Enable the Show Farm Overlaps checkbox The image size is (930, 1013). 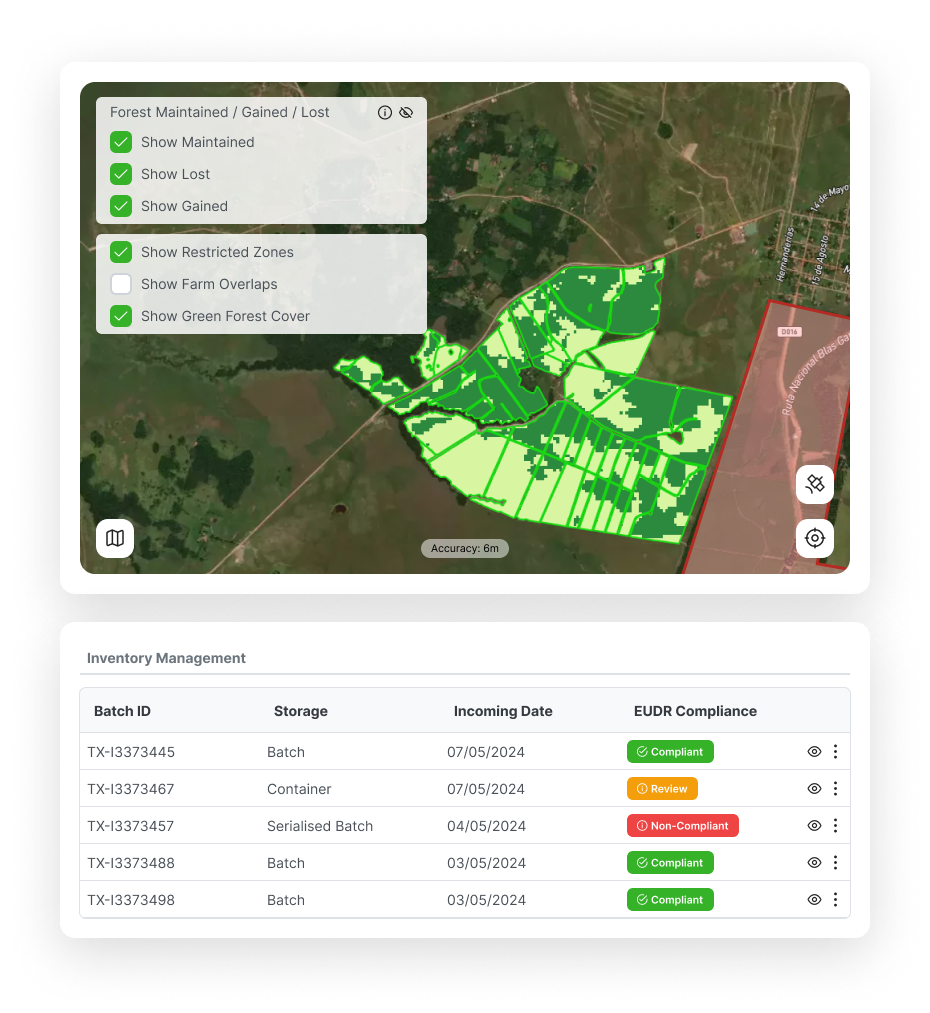click(x=121, y=284)
